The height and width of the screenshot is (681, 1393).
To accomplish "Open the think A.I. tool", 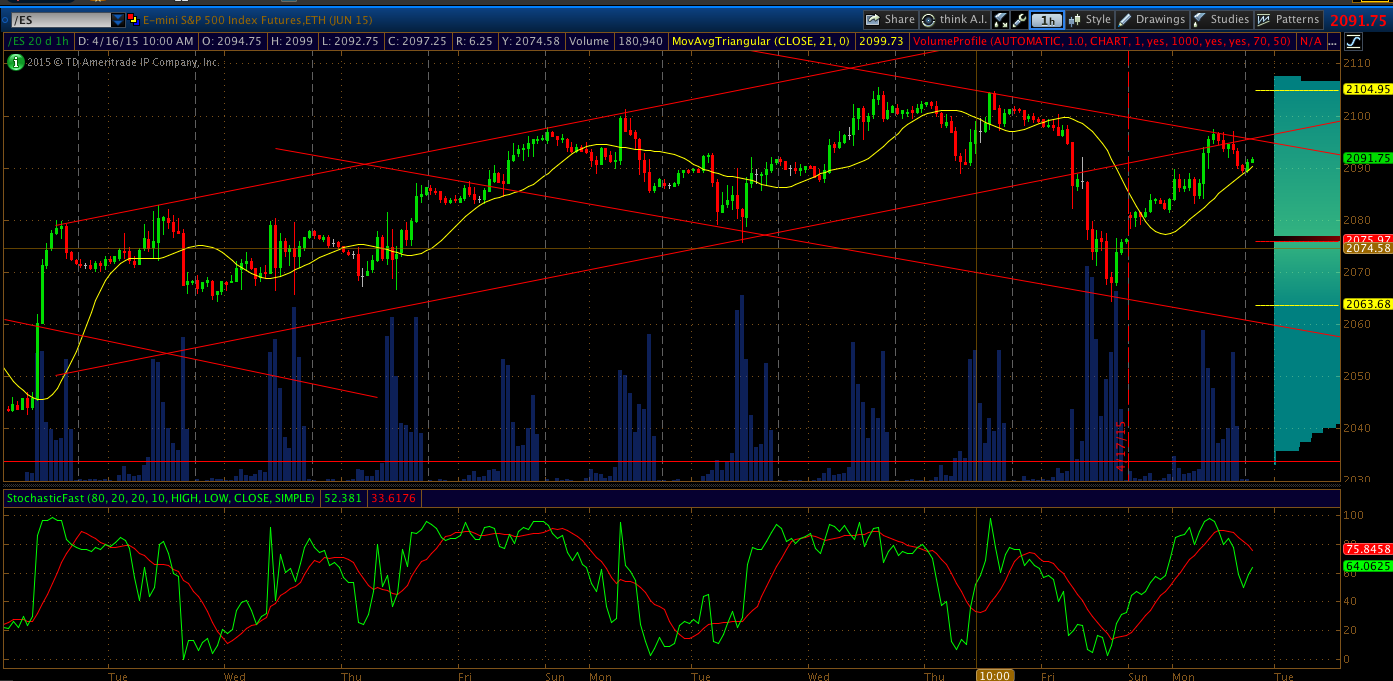I will tap(954, 19).
